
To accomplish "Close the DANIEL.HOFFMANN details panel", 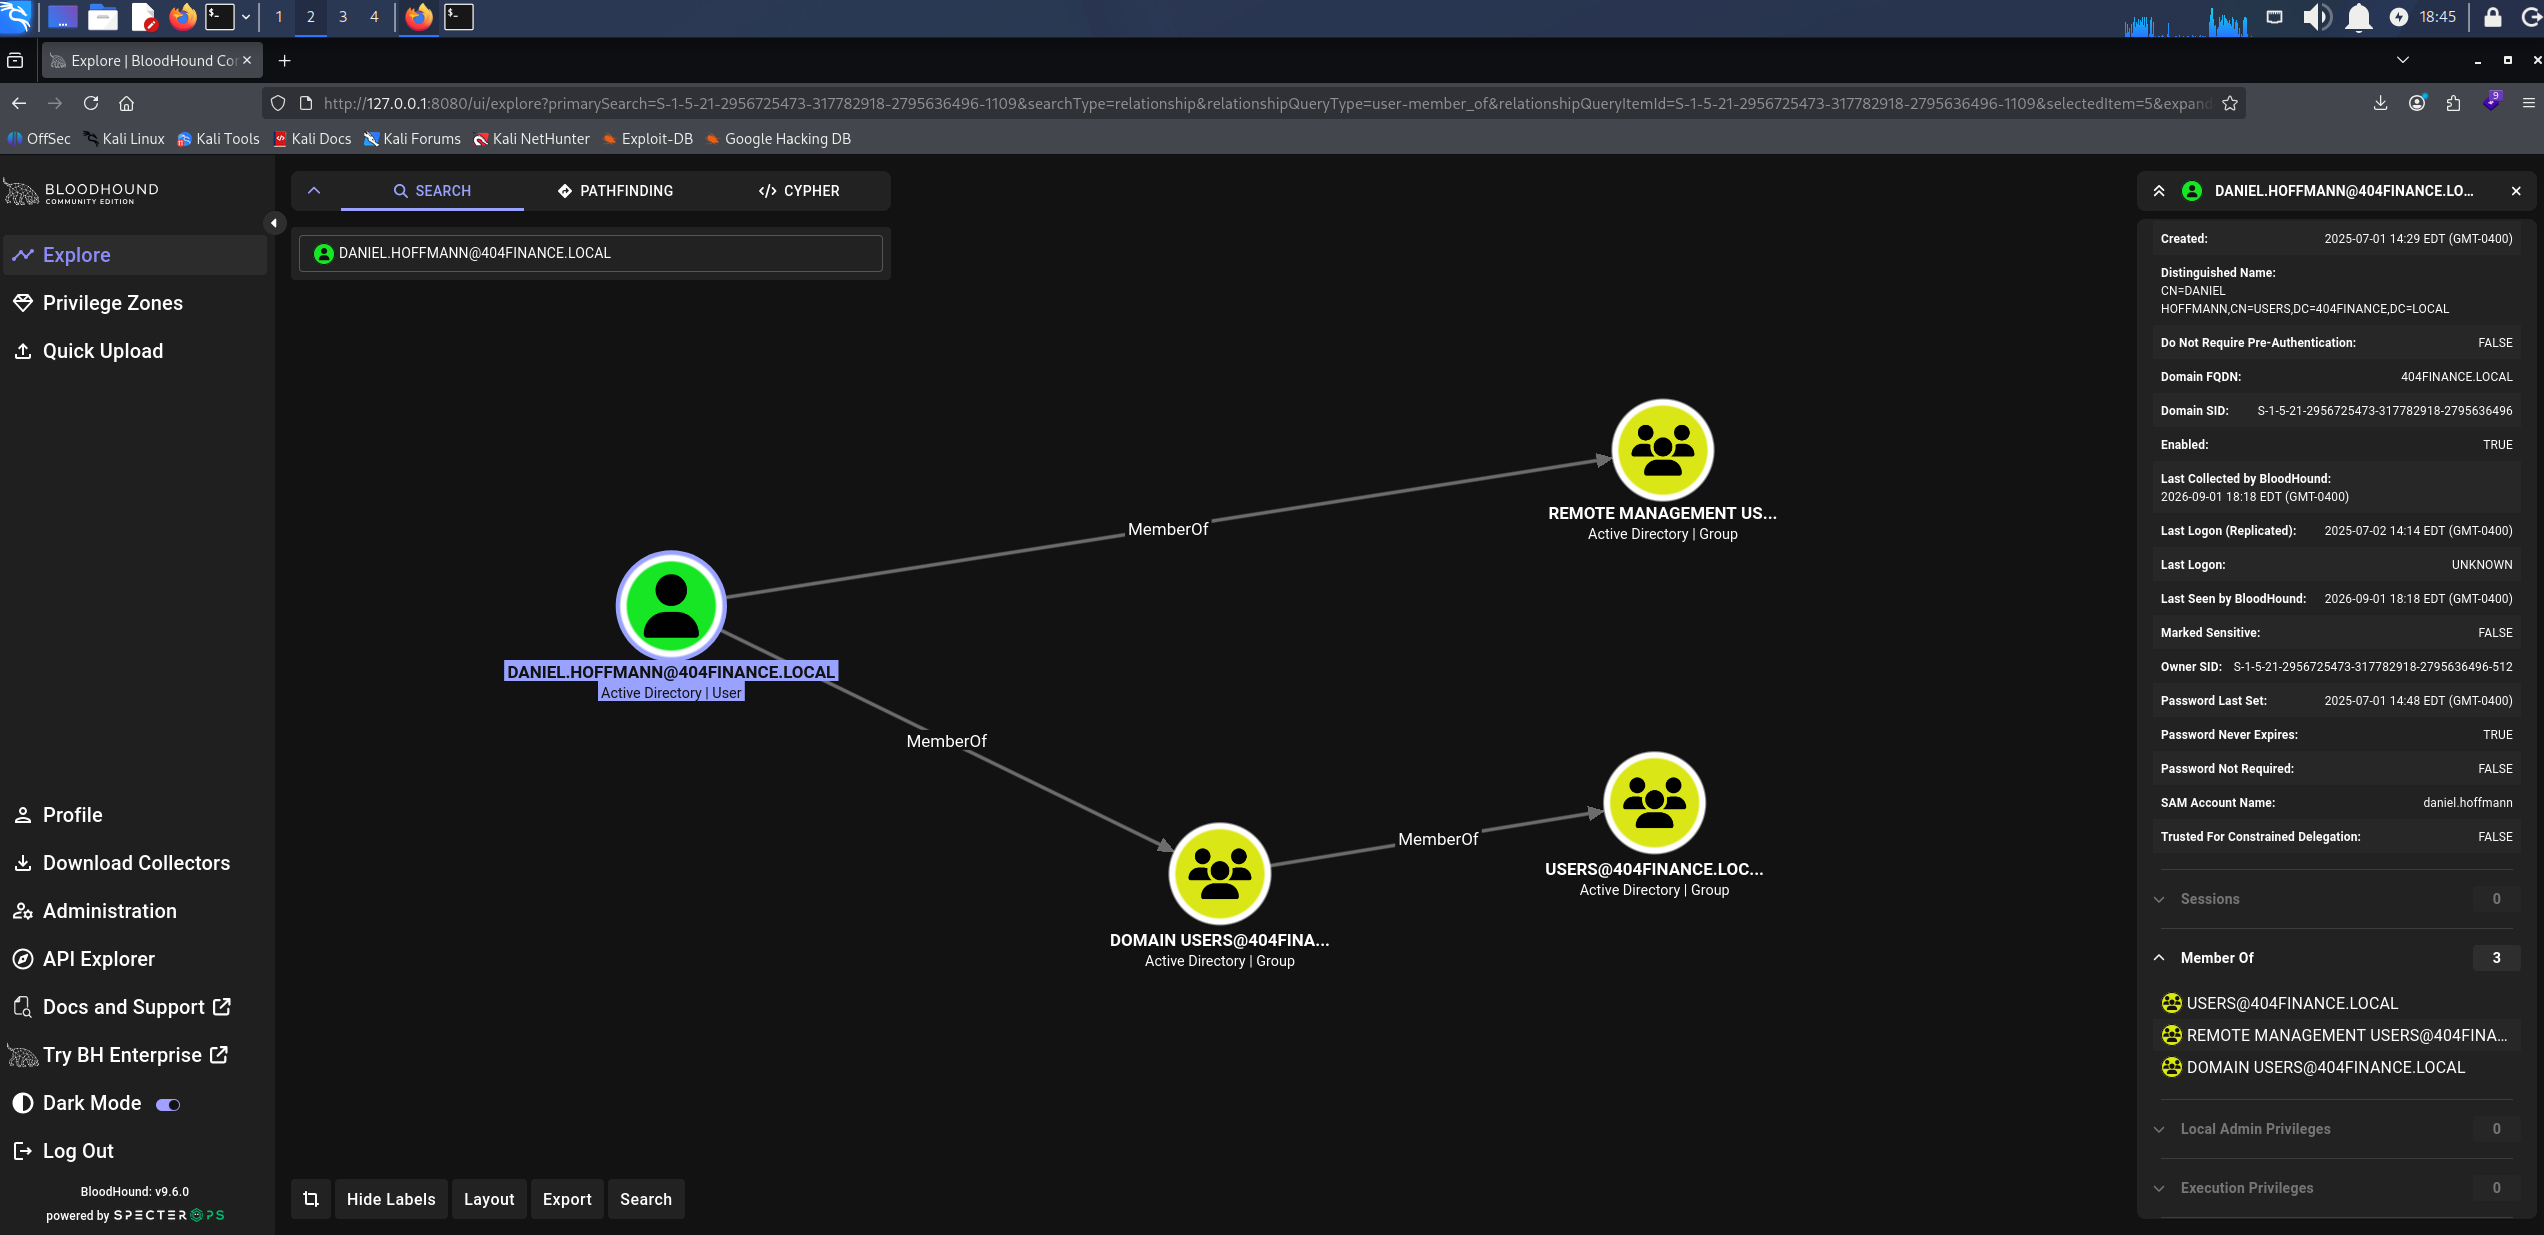I will (x=2516, y=191).
